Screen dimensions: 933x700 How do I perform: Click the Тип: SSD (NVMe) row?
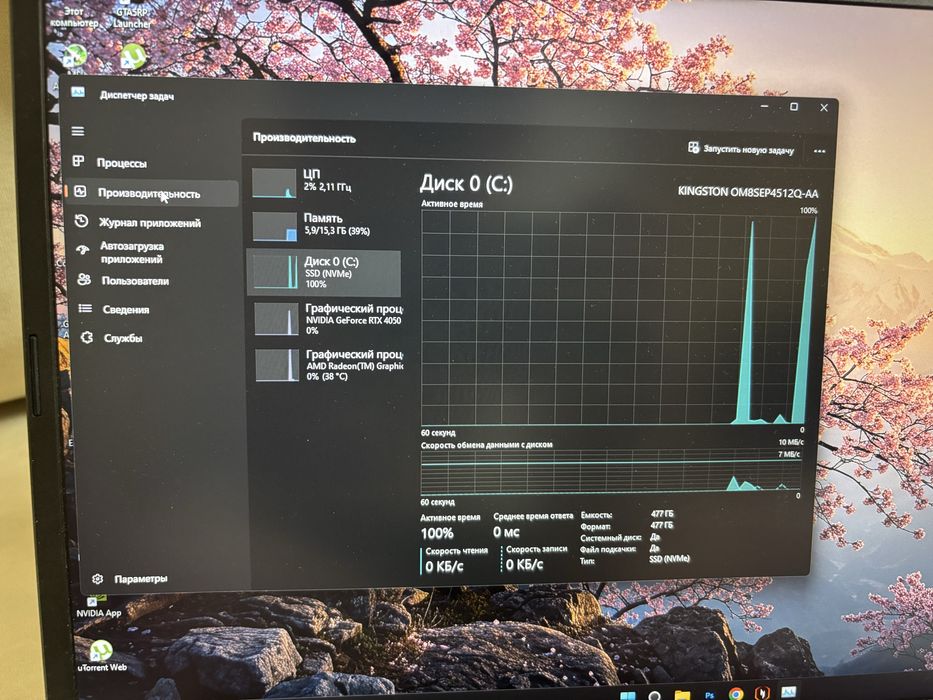pyautogui.click(x=634, y=560)
